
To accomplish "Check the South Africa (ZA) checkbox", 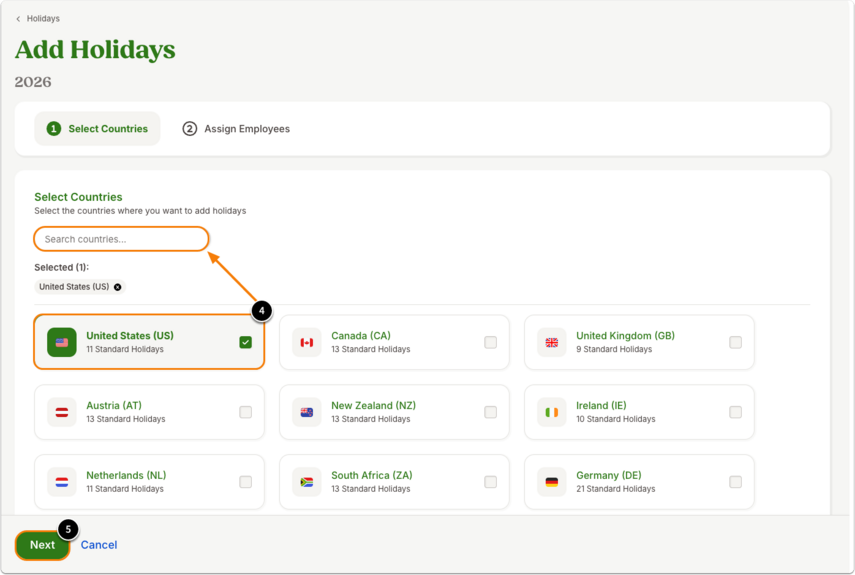I will pos(491,482).
